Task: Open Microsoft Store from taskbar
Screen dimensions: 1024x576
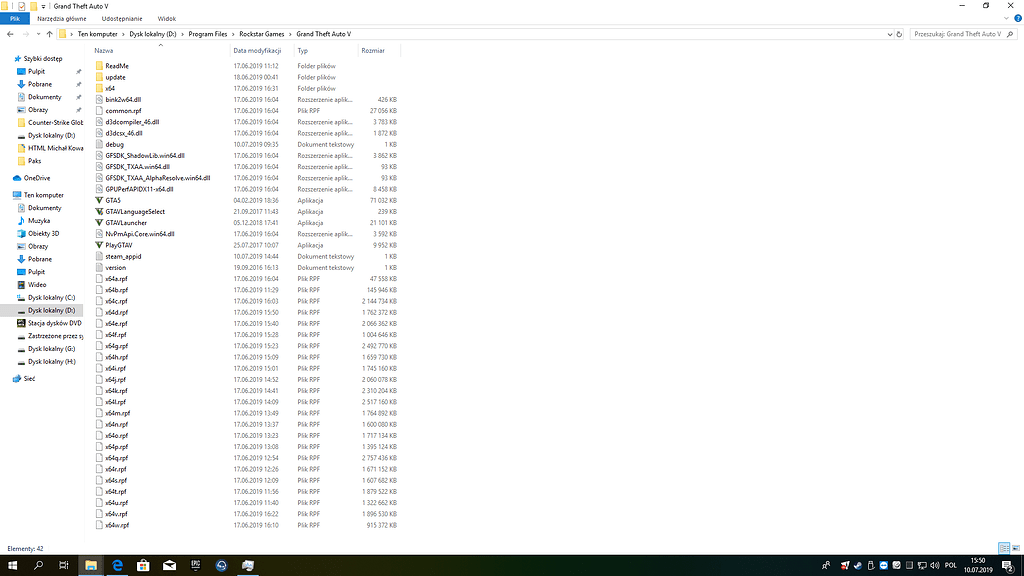Action: [143, 566]
